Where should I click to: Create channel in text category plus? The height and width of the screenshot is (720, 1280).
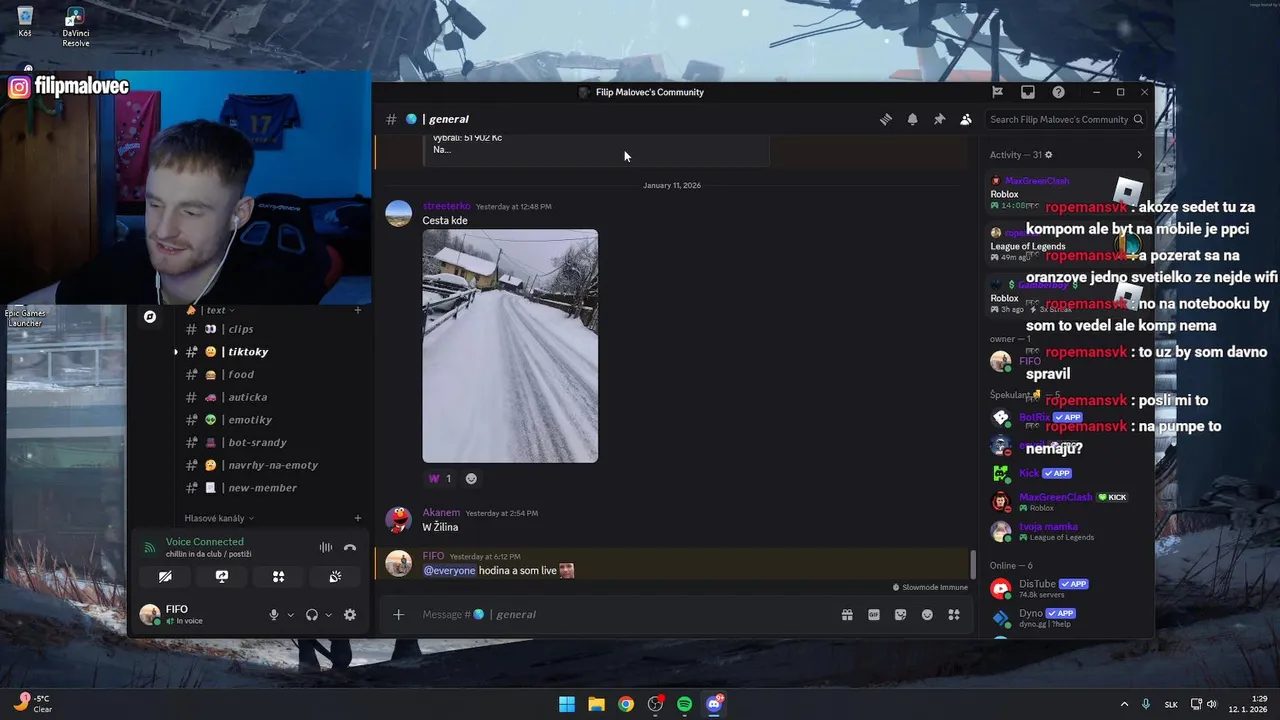tap(358, 310)
